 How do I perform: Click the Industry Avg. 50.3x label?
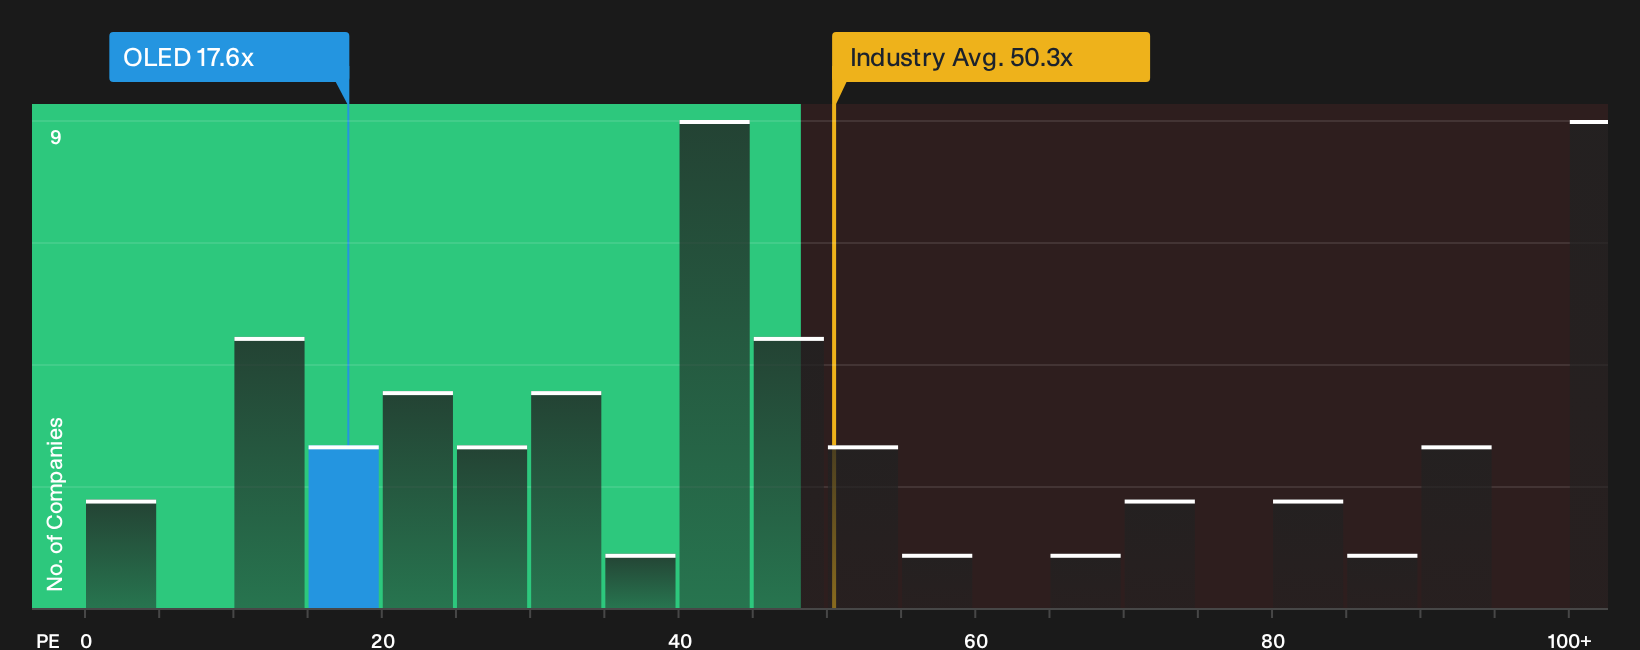991,57
